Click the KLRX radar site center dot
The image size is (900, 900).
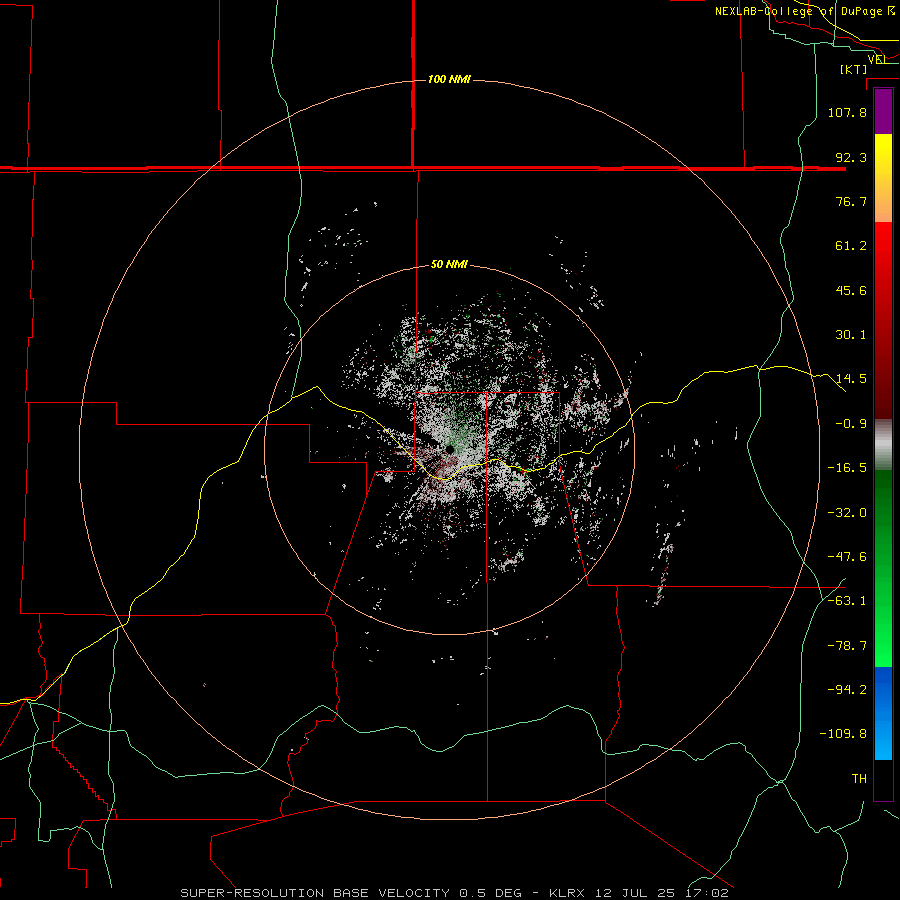(x=450, y=449)
